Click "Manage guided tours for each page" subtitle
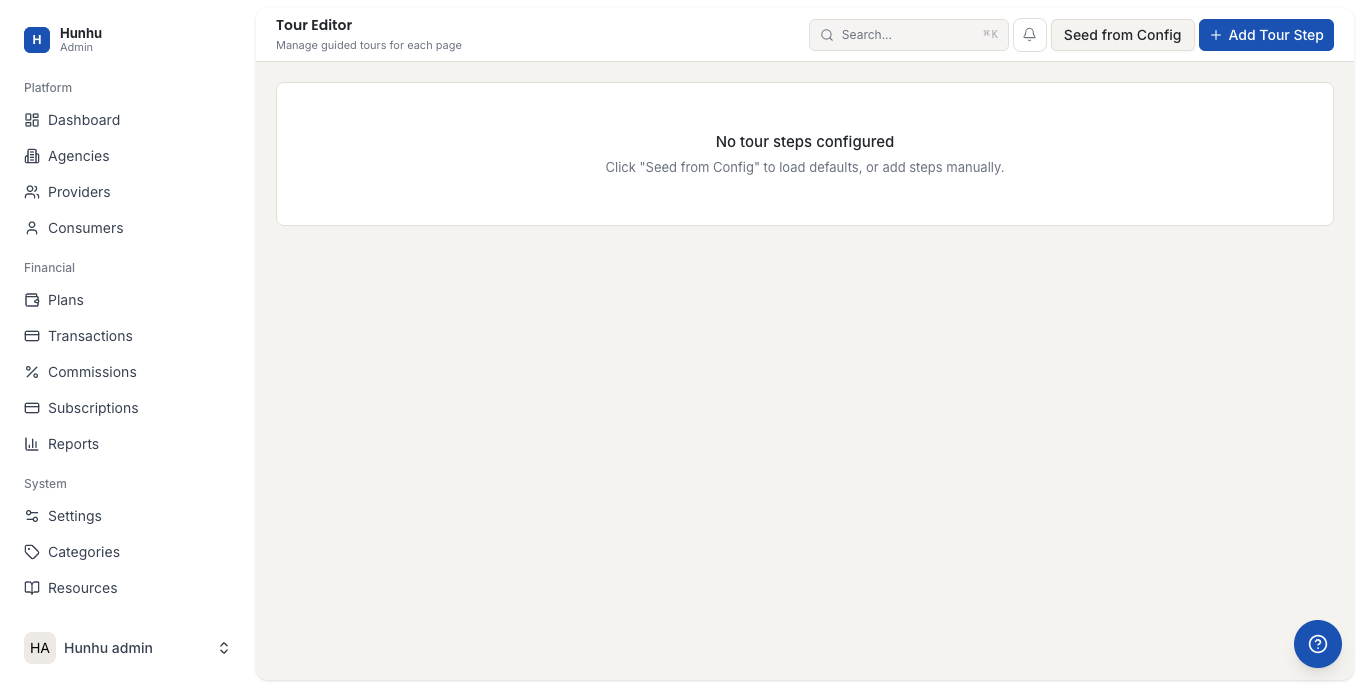Viewport: 1362px width, 688px height. pyautogui.click(x=369, y=45)
